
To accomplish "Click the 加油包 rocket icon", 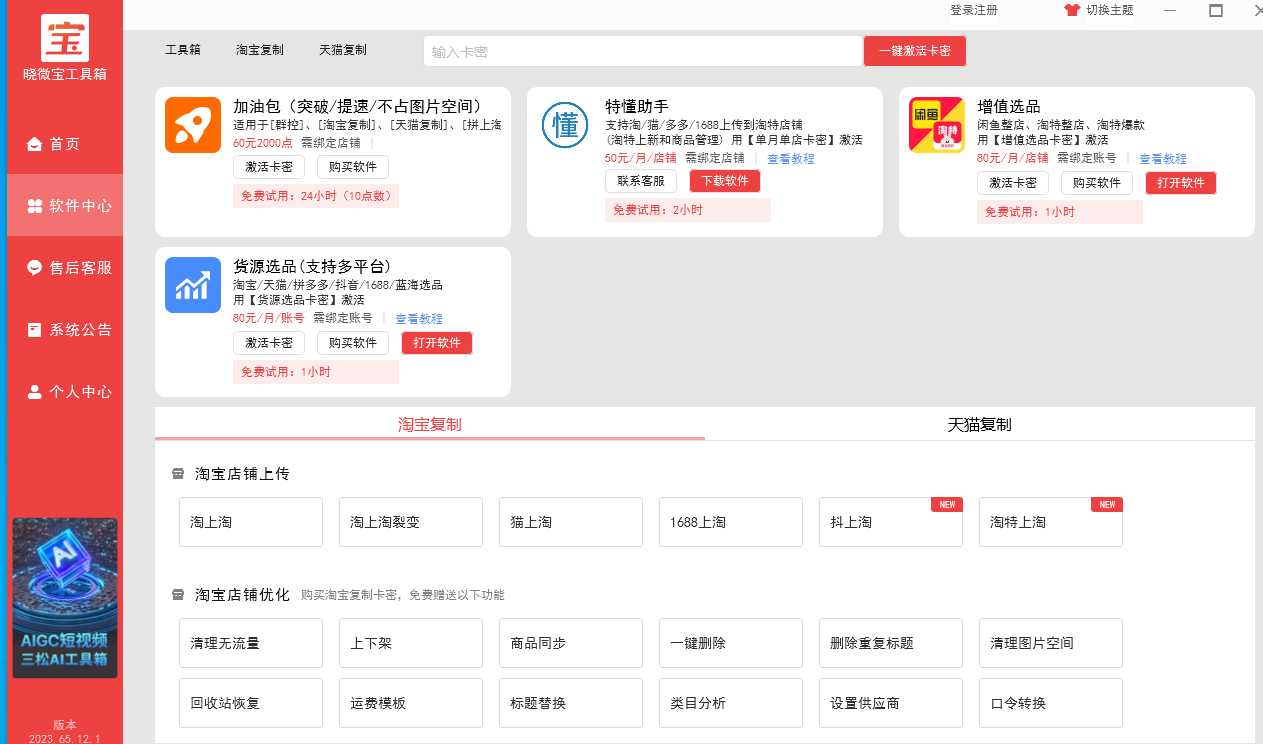I will tap(193, 125).
